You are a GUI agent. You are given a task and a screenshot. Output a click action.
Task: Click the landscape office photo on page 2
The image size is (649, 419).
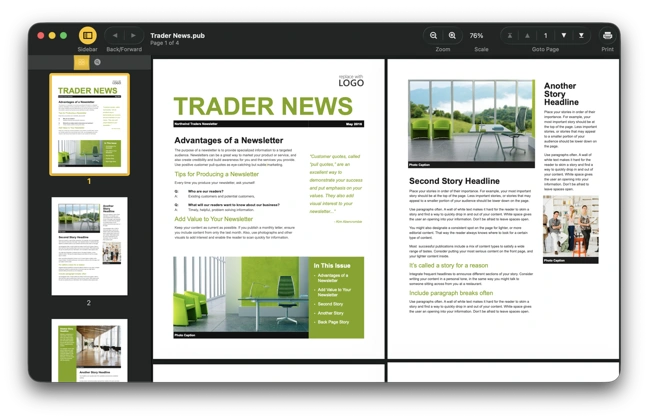click(x=471, y=121)
